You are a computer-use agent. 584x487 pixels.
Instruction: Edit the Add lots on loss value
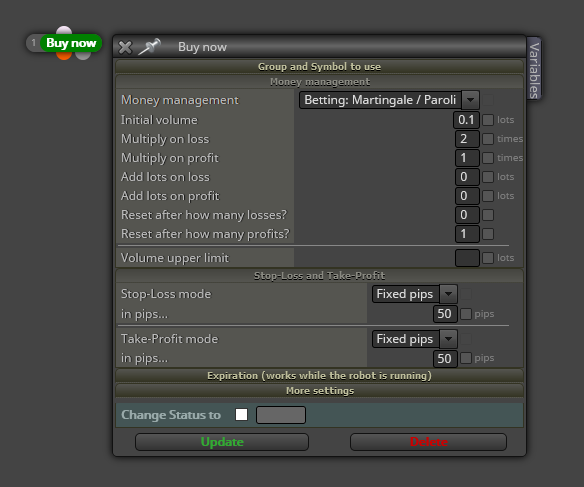467,177
